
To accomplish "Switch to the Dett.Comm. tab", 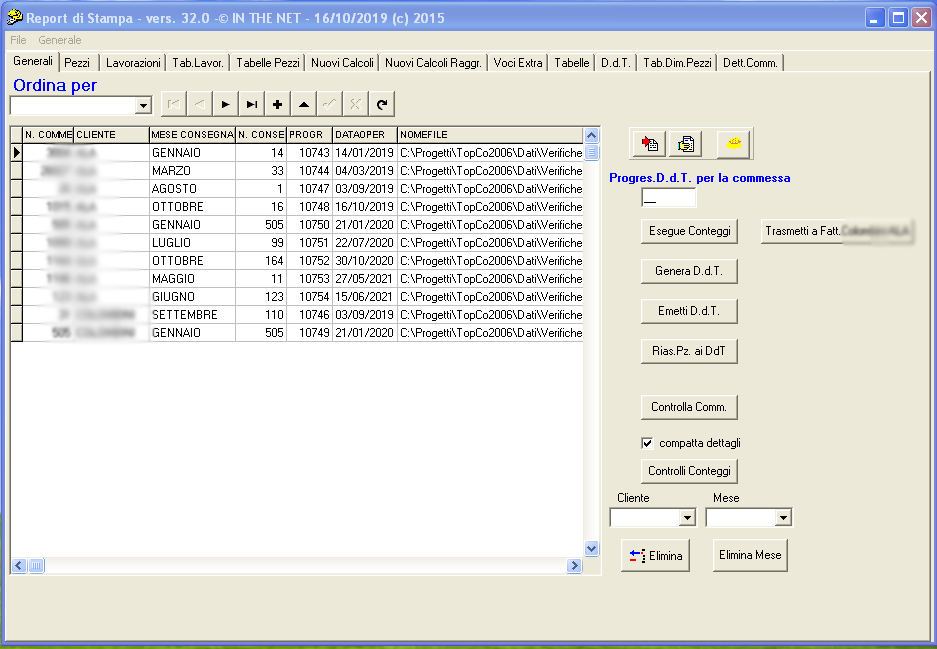I will click(x=751, y=63).
